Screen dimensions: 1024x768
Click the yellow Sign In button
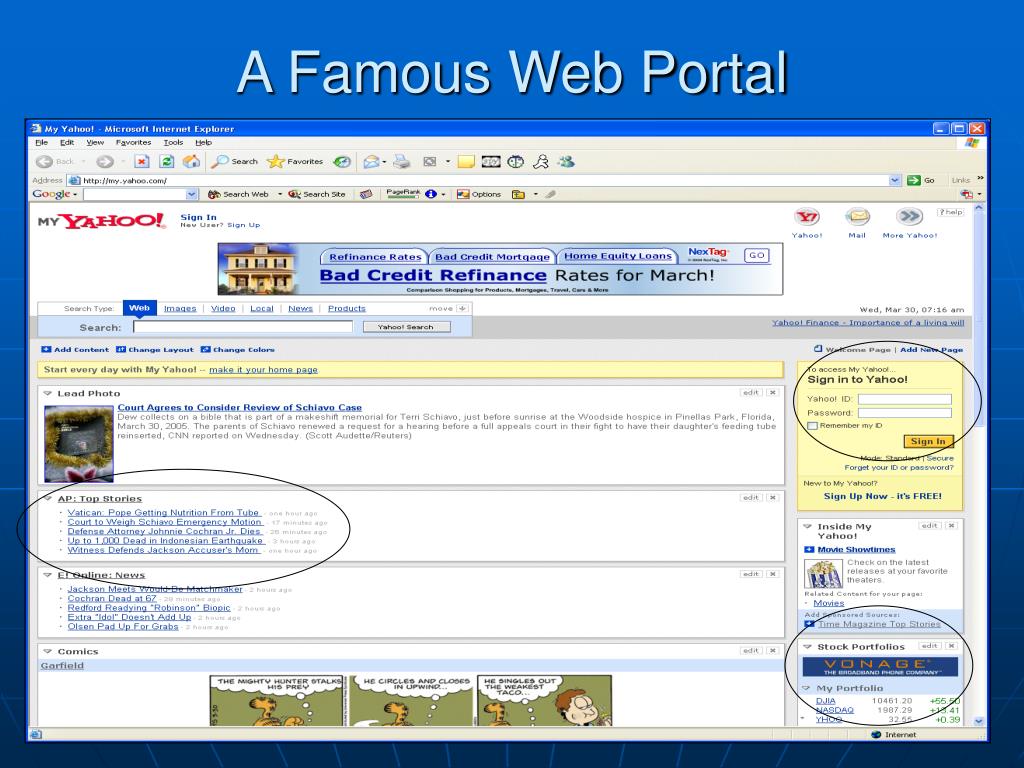pos(928,441)
